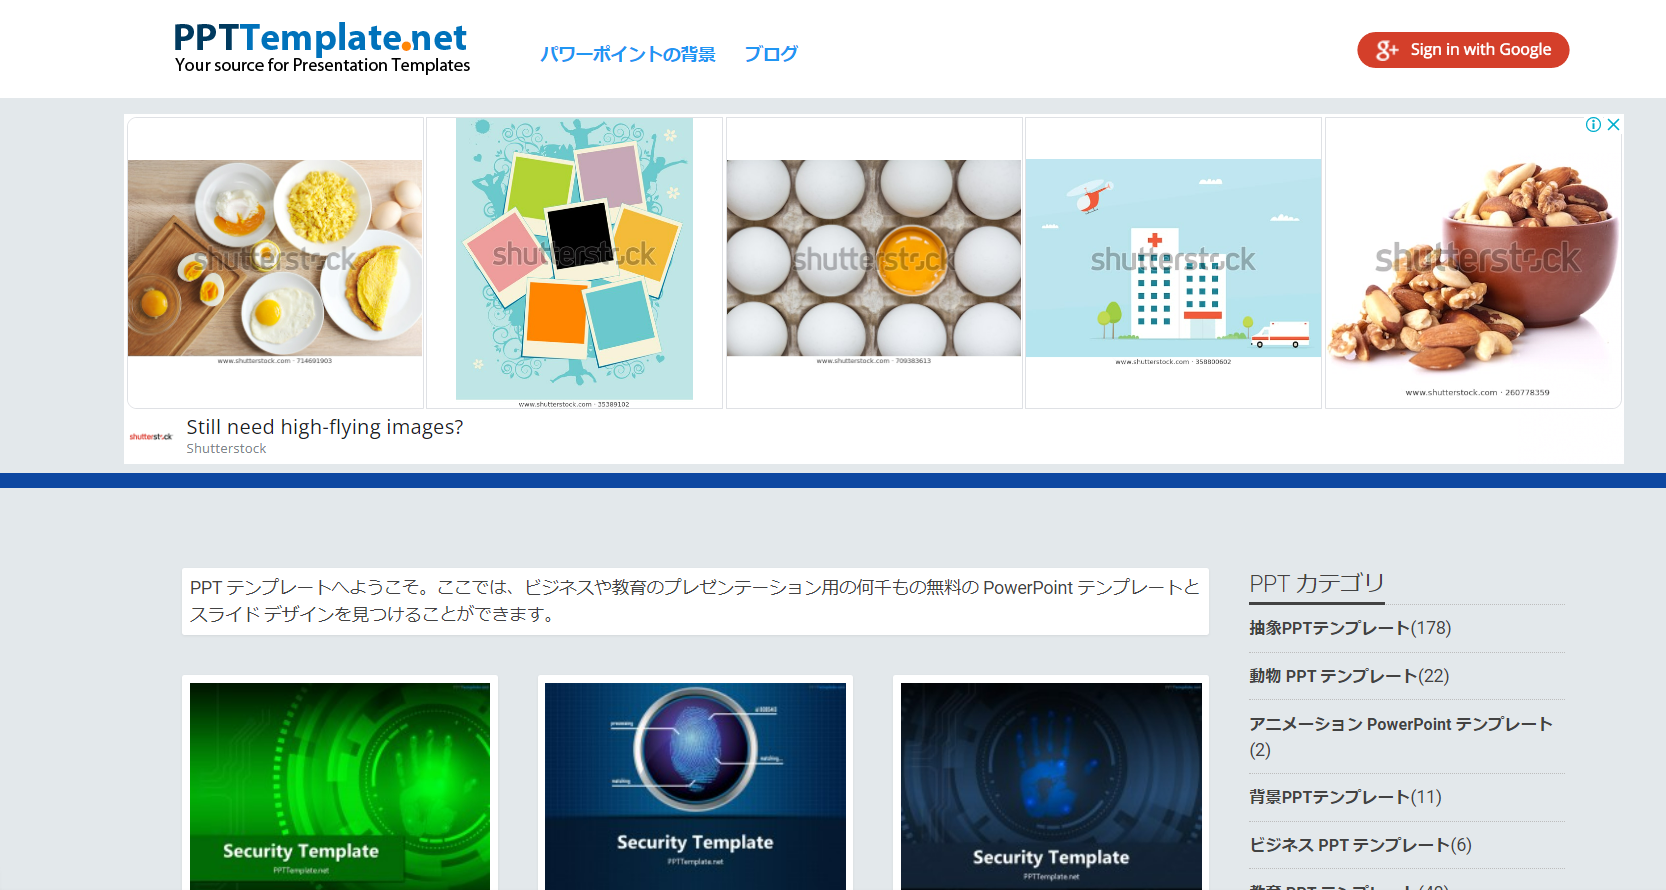Image resolution: width=1666 pixels, height=890 pixels.
Task: Click the egg carton stock photo
Action: tap(874, 260)
